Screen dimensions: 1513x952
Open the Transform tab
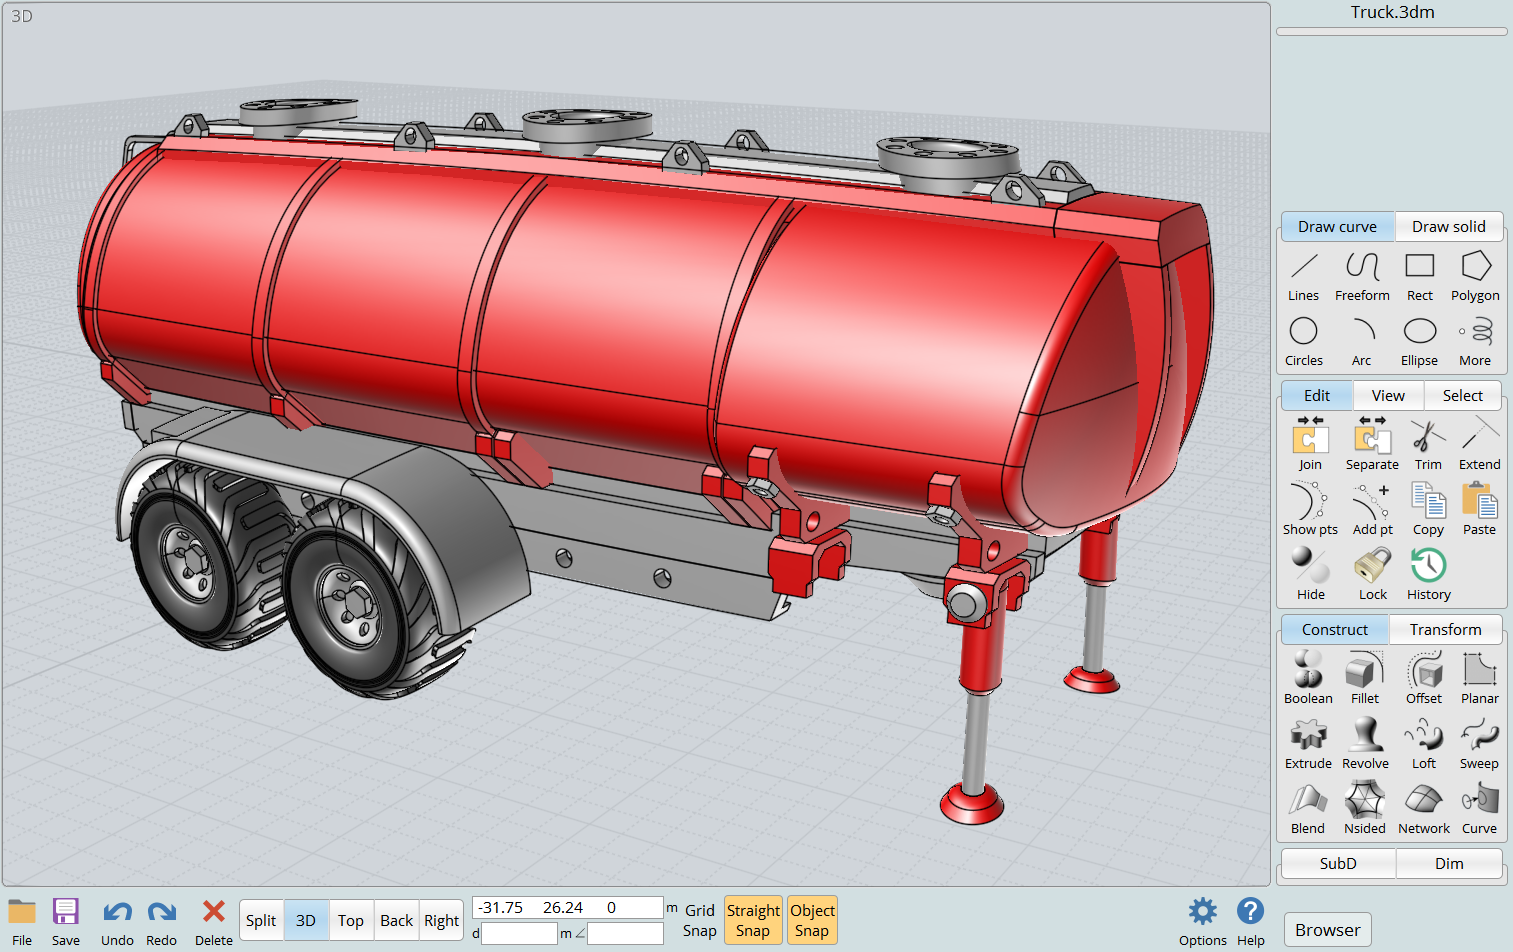coord(1445,630)
